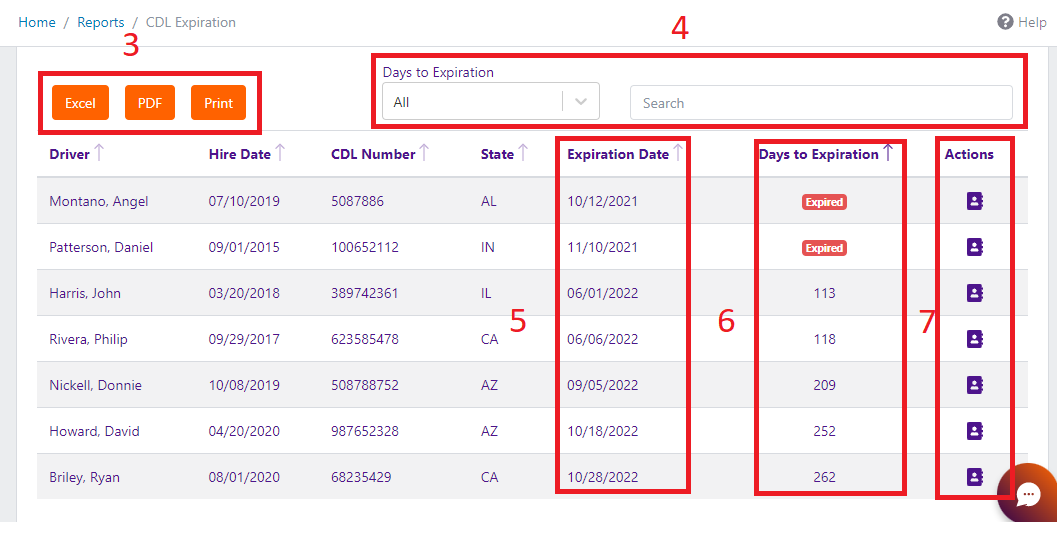Viewport: 1057px width, 545px height.
Task: Click hire date 07/10/2019
Action: tap(244, 201)
